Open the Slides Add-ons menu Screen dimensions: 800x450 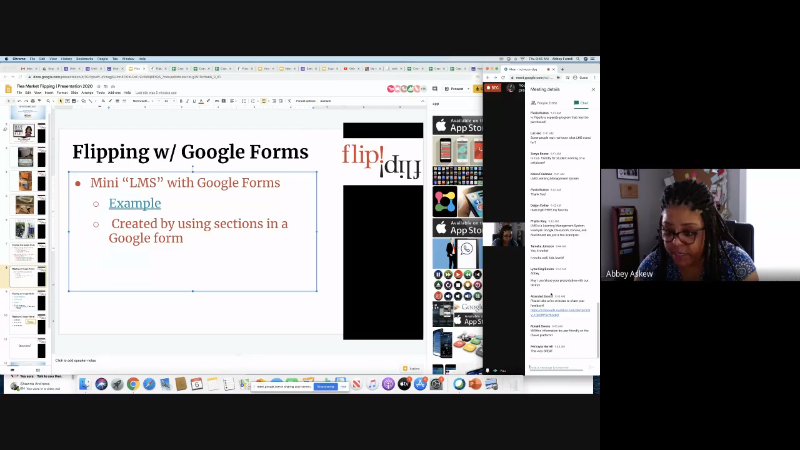click(x=114, y=93)
